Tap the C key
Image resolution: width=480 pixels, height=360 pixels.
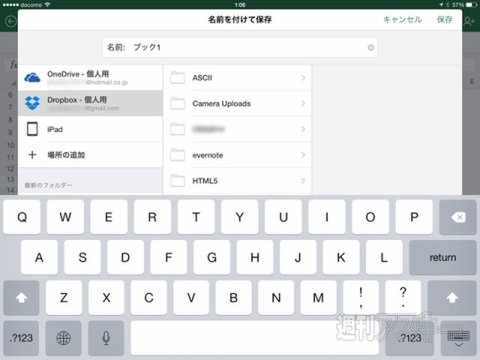point(149,298)
